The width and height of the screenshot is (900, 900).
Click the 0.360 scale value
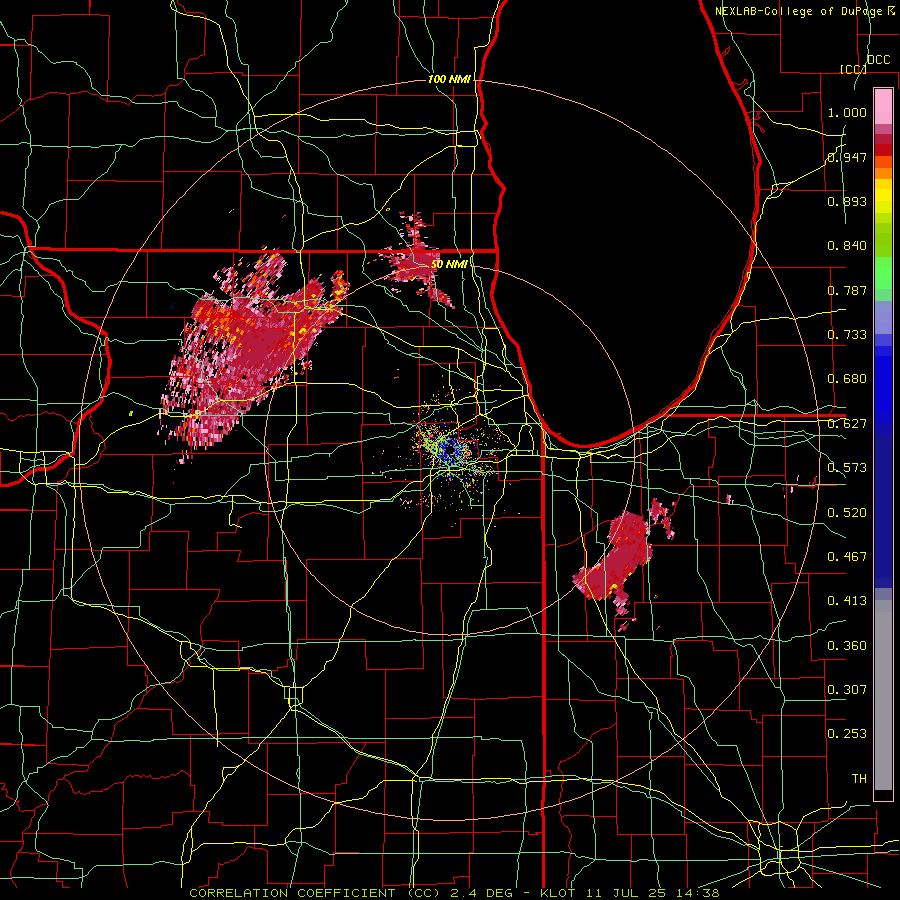tap(847, 645)
